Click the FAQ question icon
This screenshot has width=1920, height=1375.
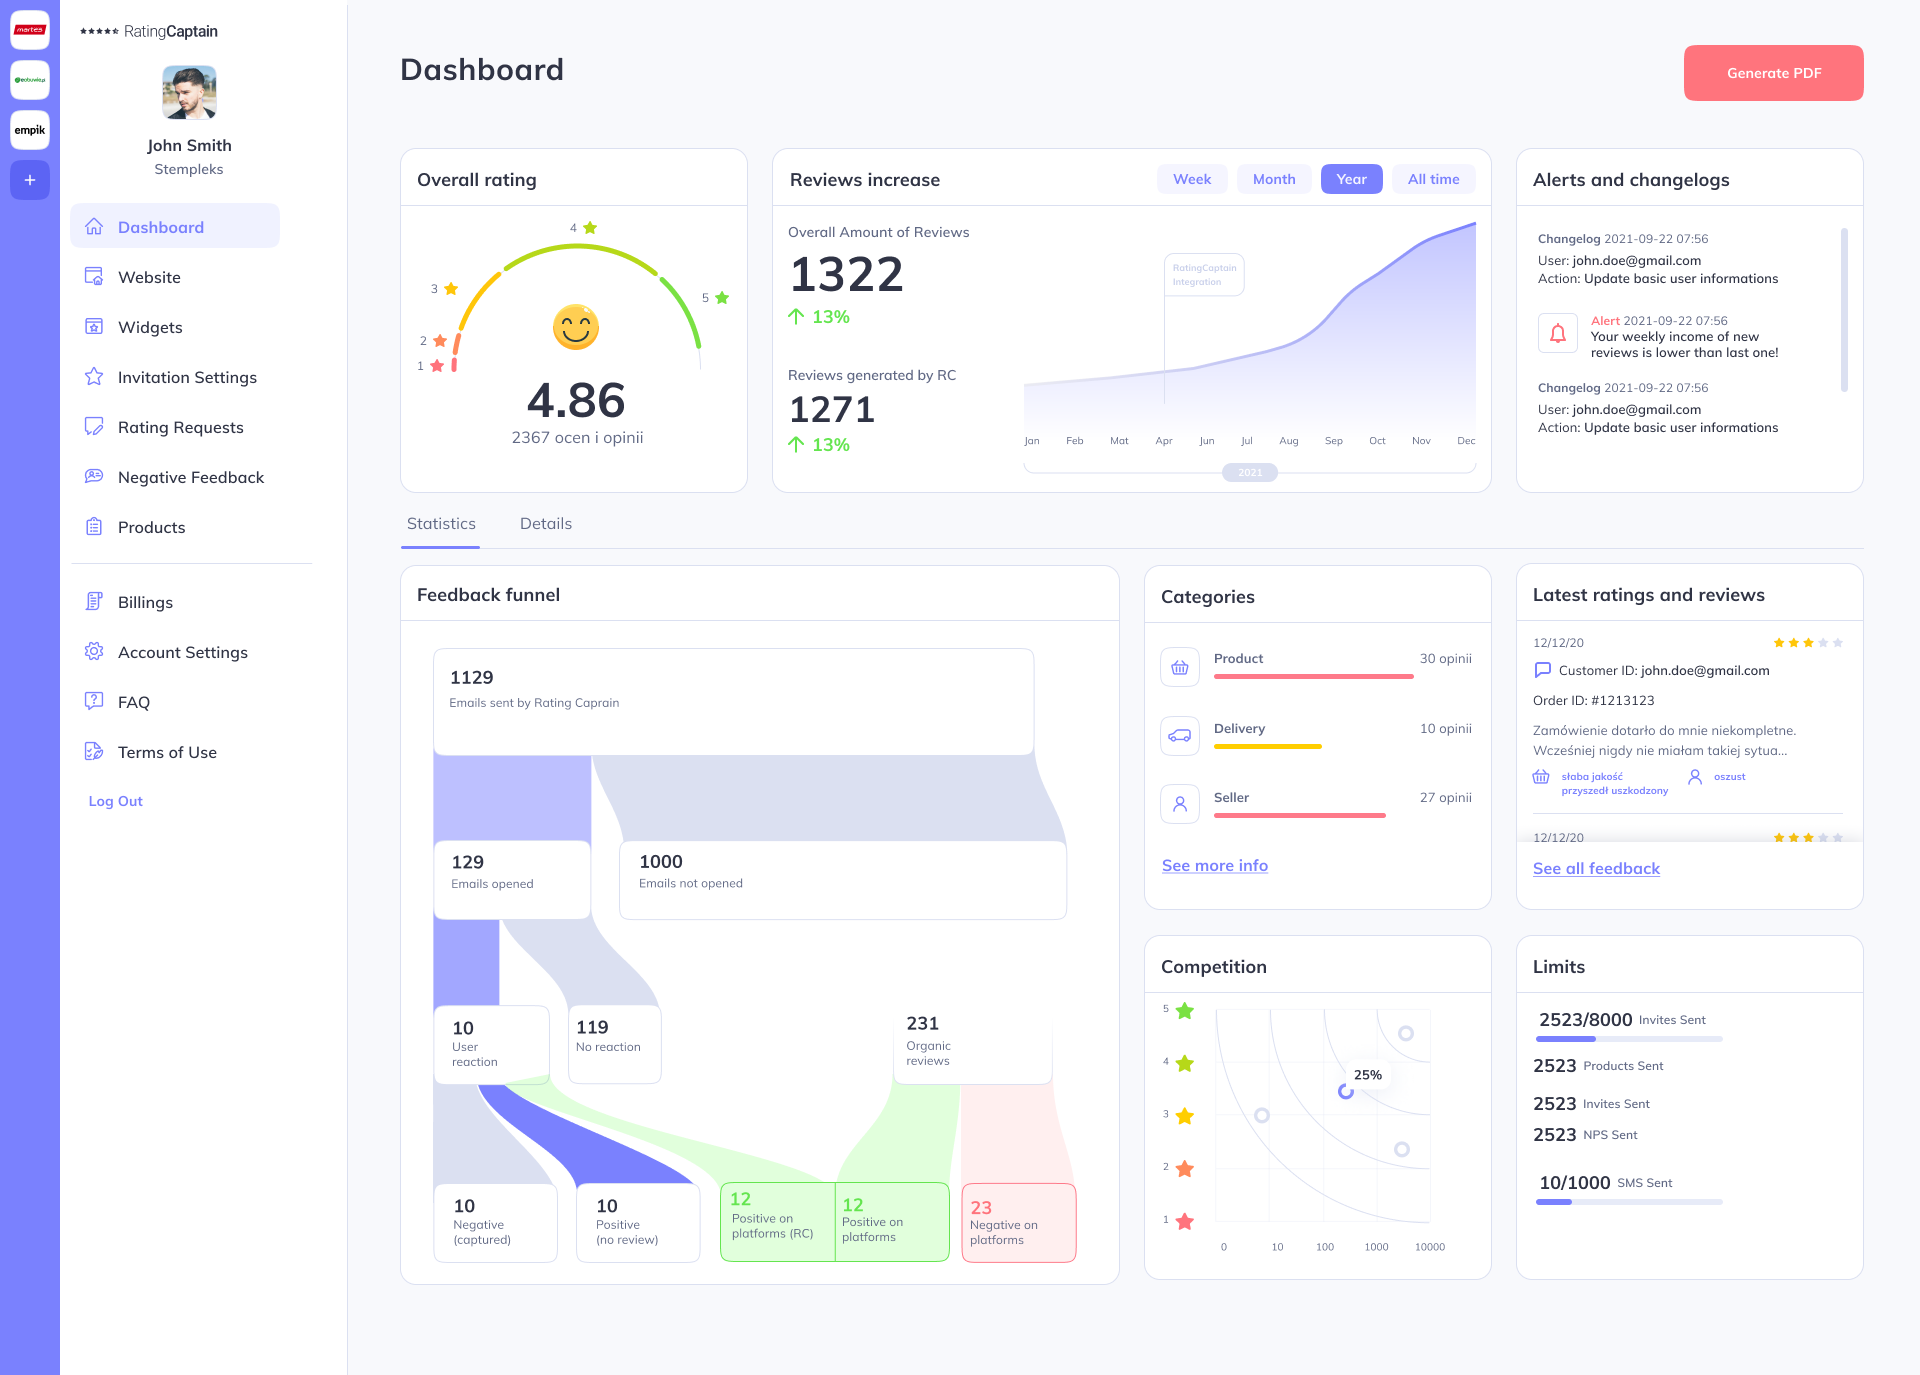(x=94, y=702)
